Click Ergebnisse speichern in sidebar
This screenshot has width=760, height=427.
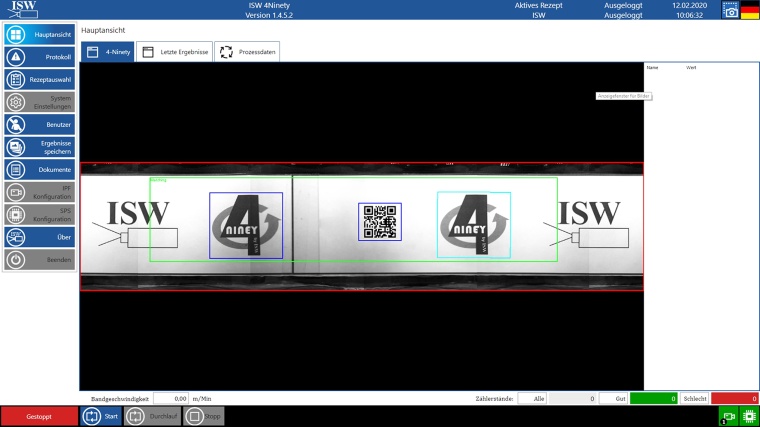pos(39,147)
